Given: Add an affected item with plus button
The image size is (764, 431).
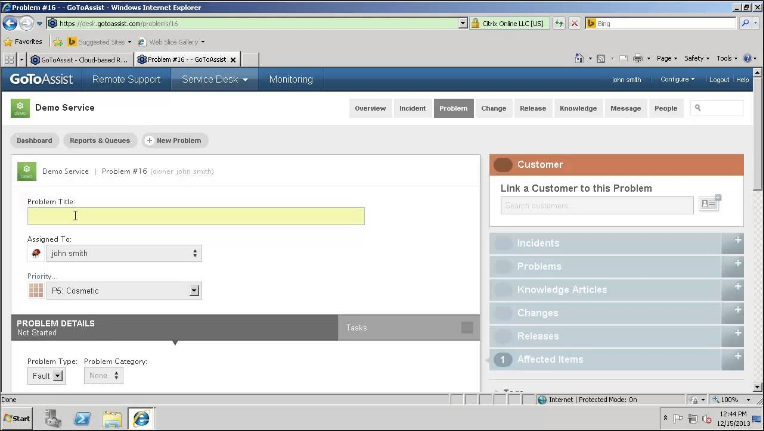Looking at the screenshot, I should point(732,359).
